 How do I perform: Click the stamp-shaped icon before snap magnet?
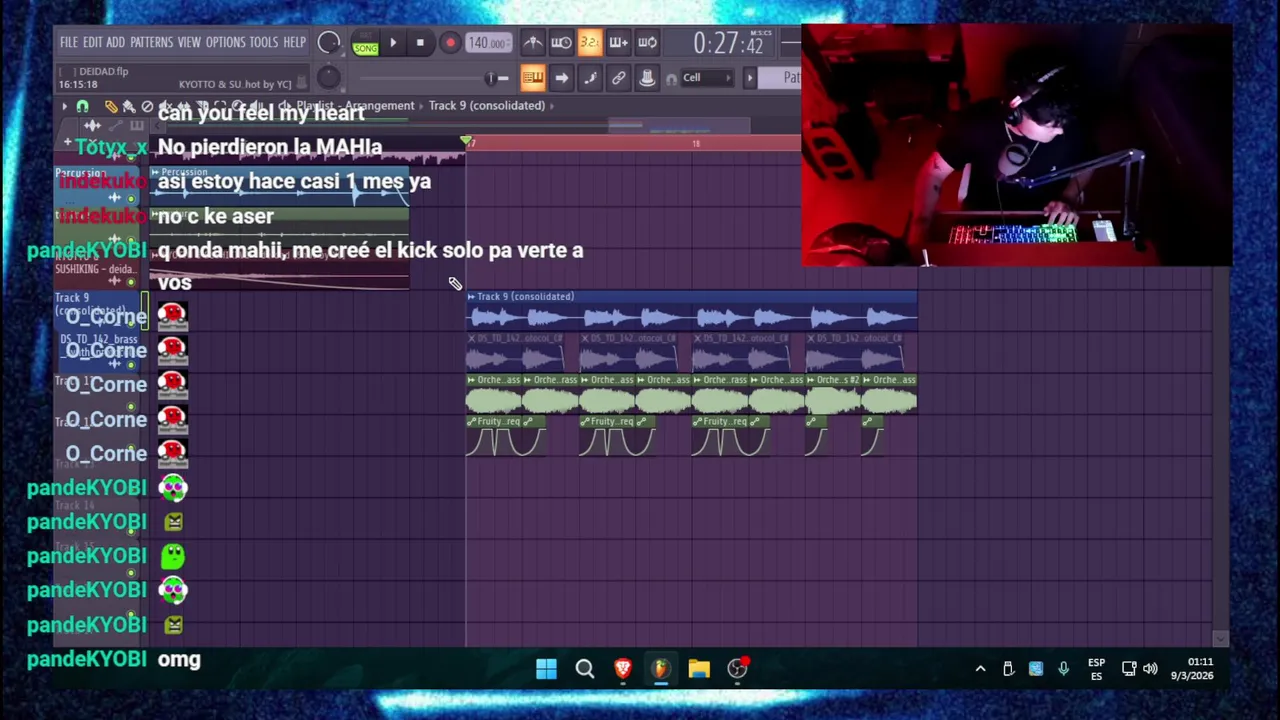647,78
